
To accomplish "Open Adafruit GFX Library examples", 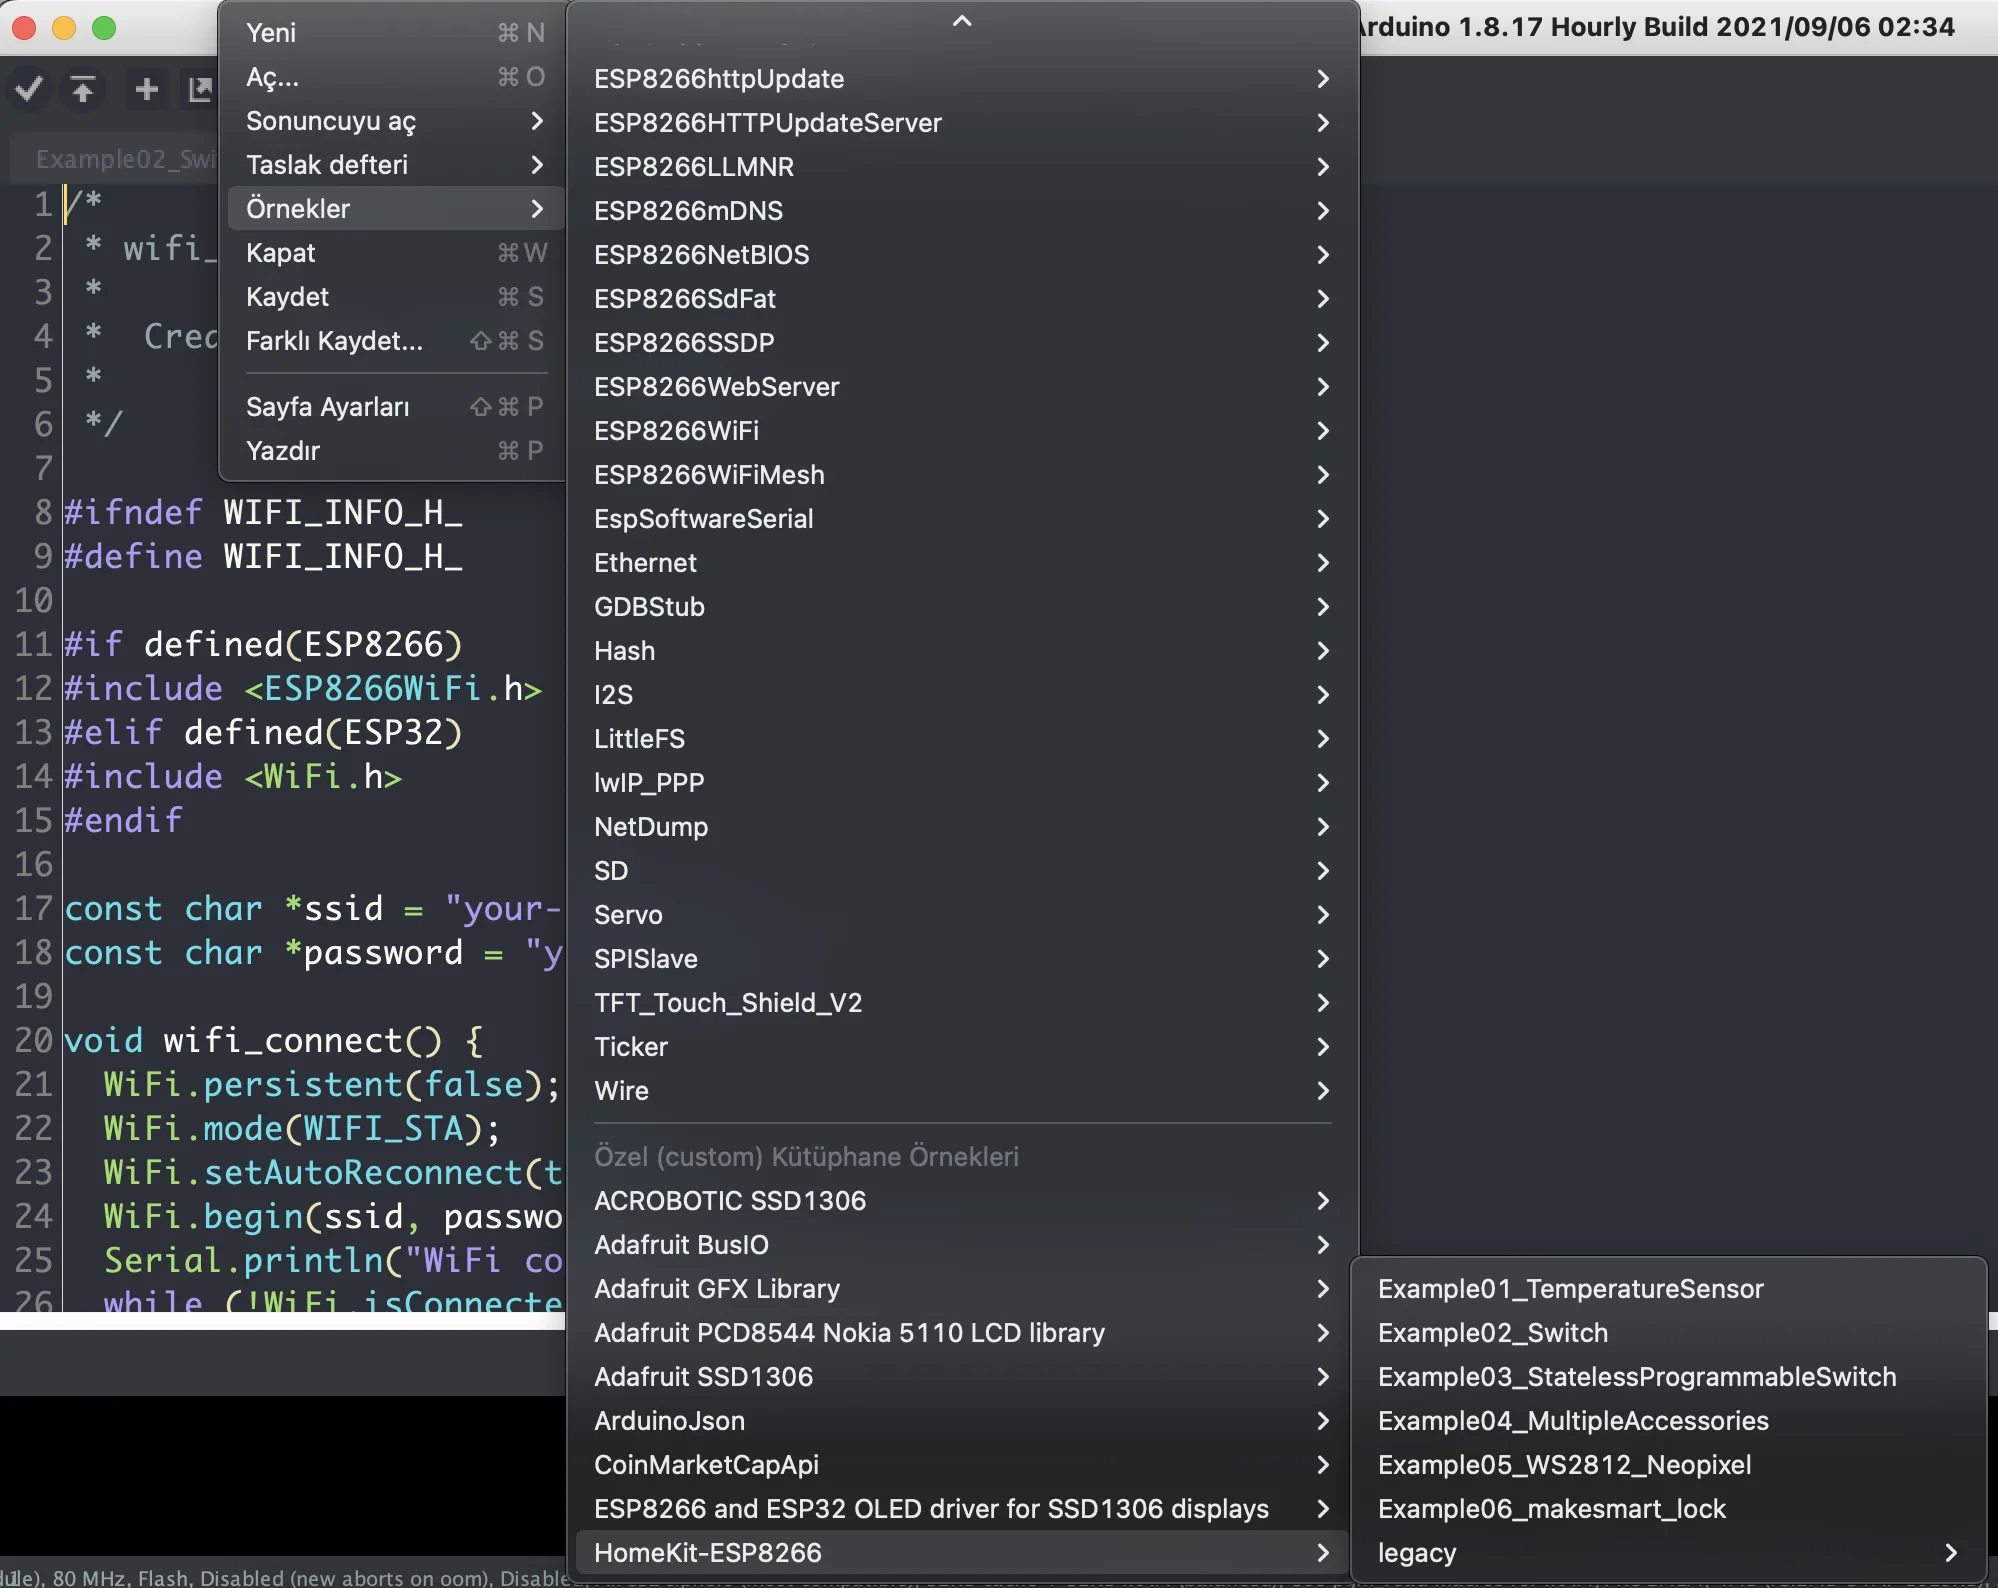I will coord(962,1289).
